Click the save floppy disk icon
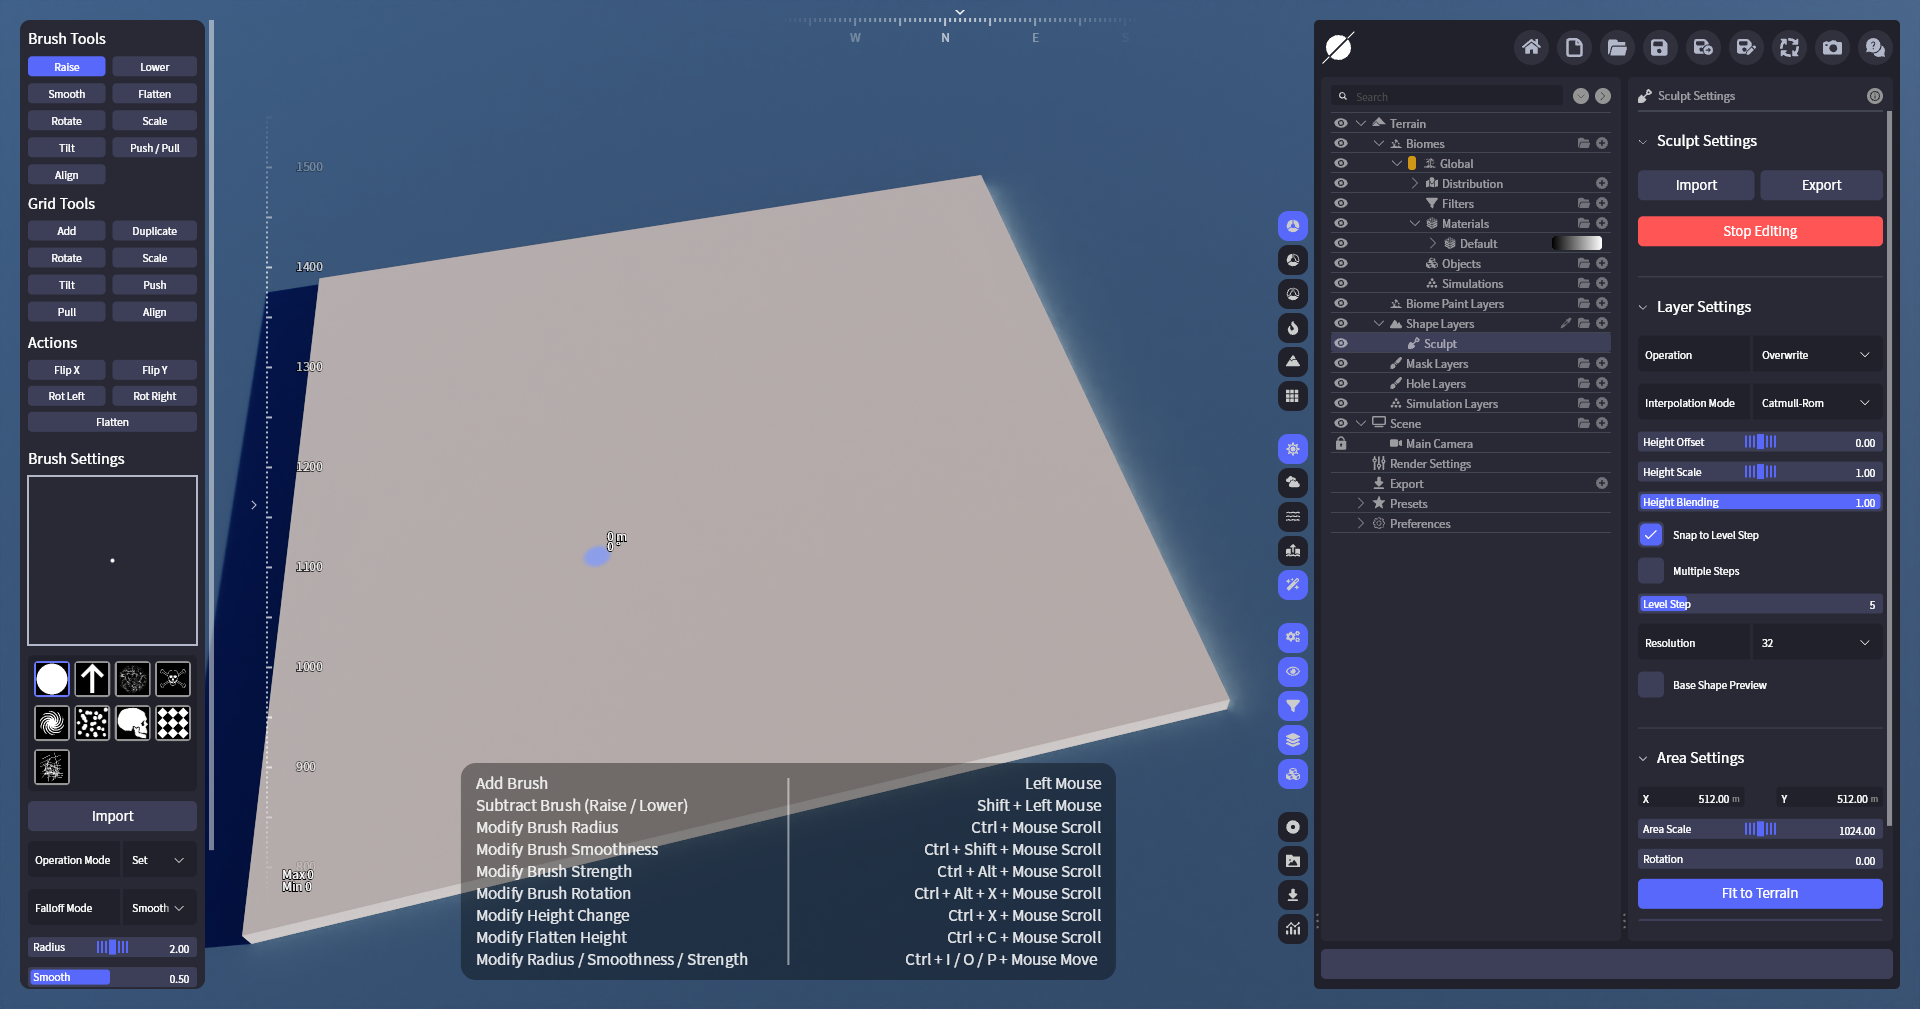Screen dimensions: 1920x1009 point(1659,47)
